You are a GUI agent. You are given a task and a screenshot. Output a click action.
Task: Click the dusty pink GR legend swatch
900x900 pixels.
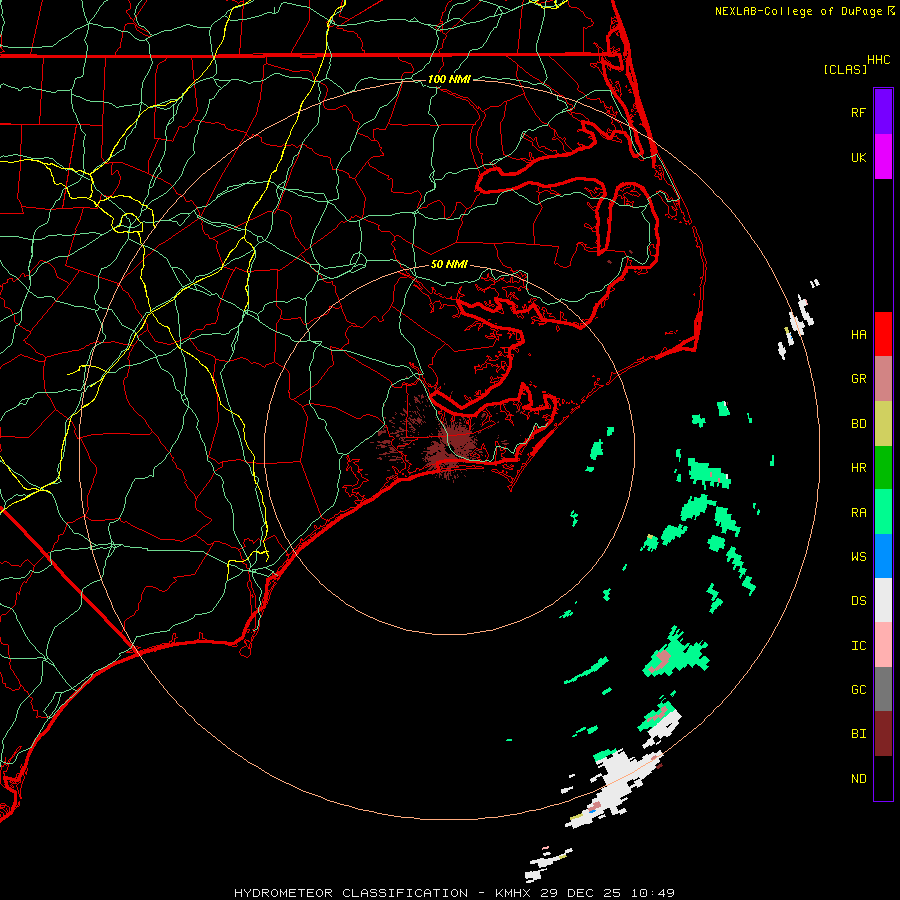click(x=883, y=379)
